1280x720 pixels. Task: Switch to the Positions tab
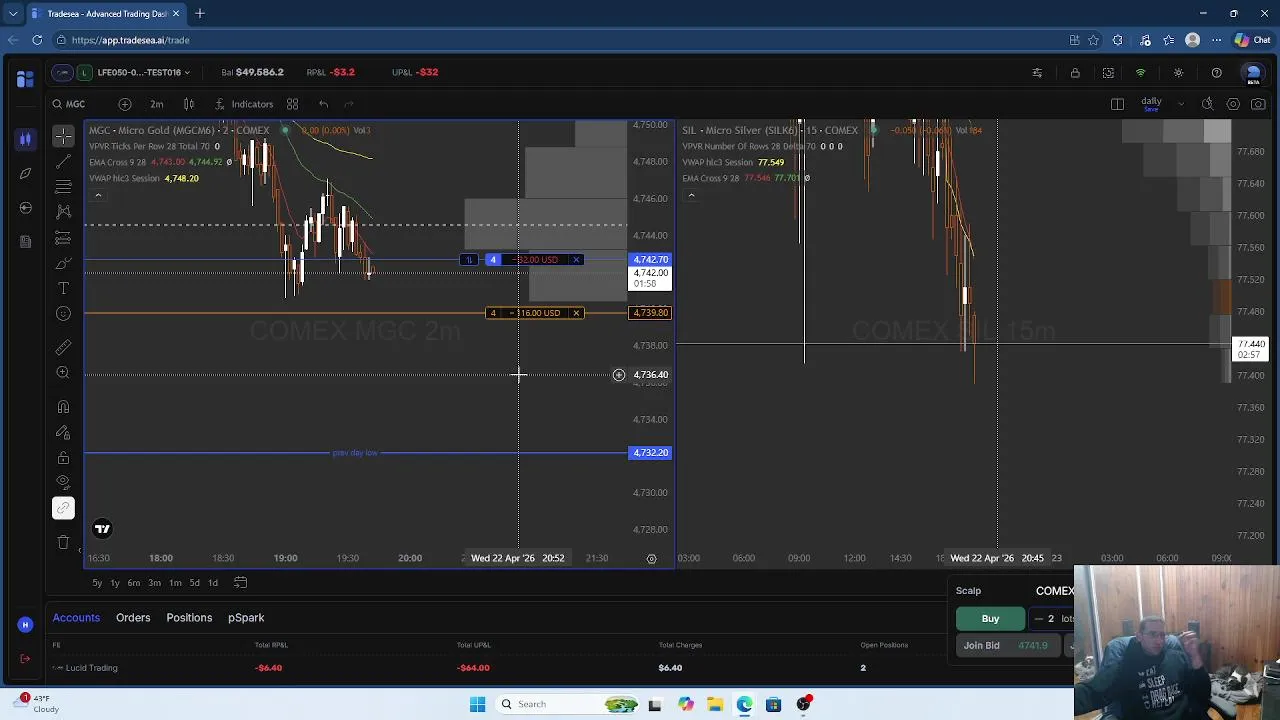click(189, 618)
